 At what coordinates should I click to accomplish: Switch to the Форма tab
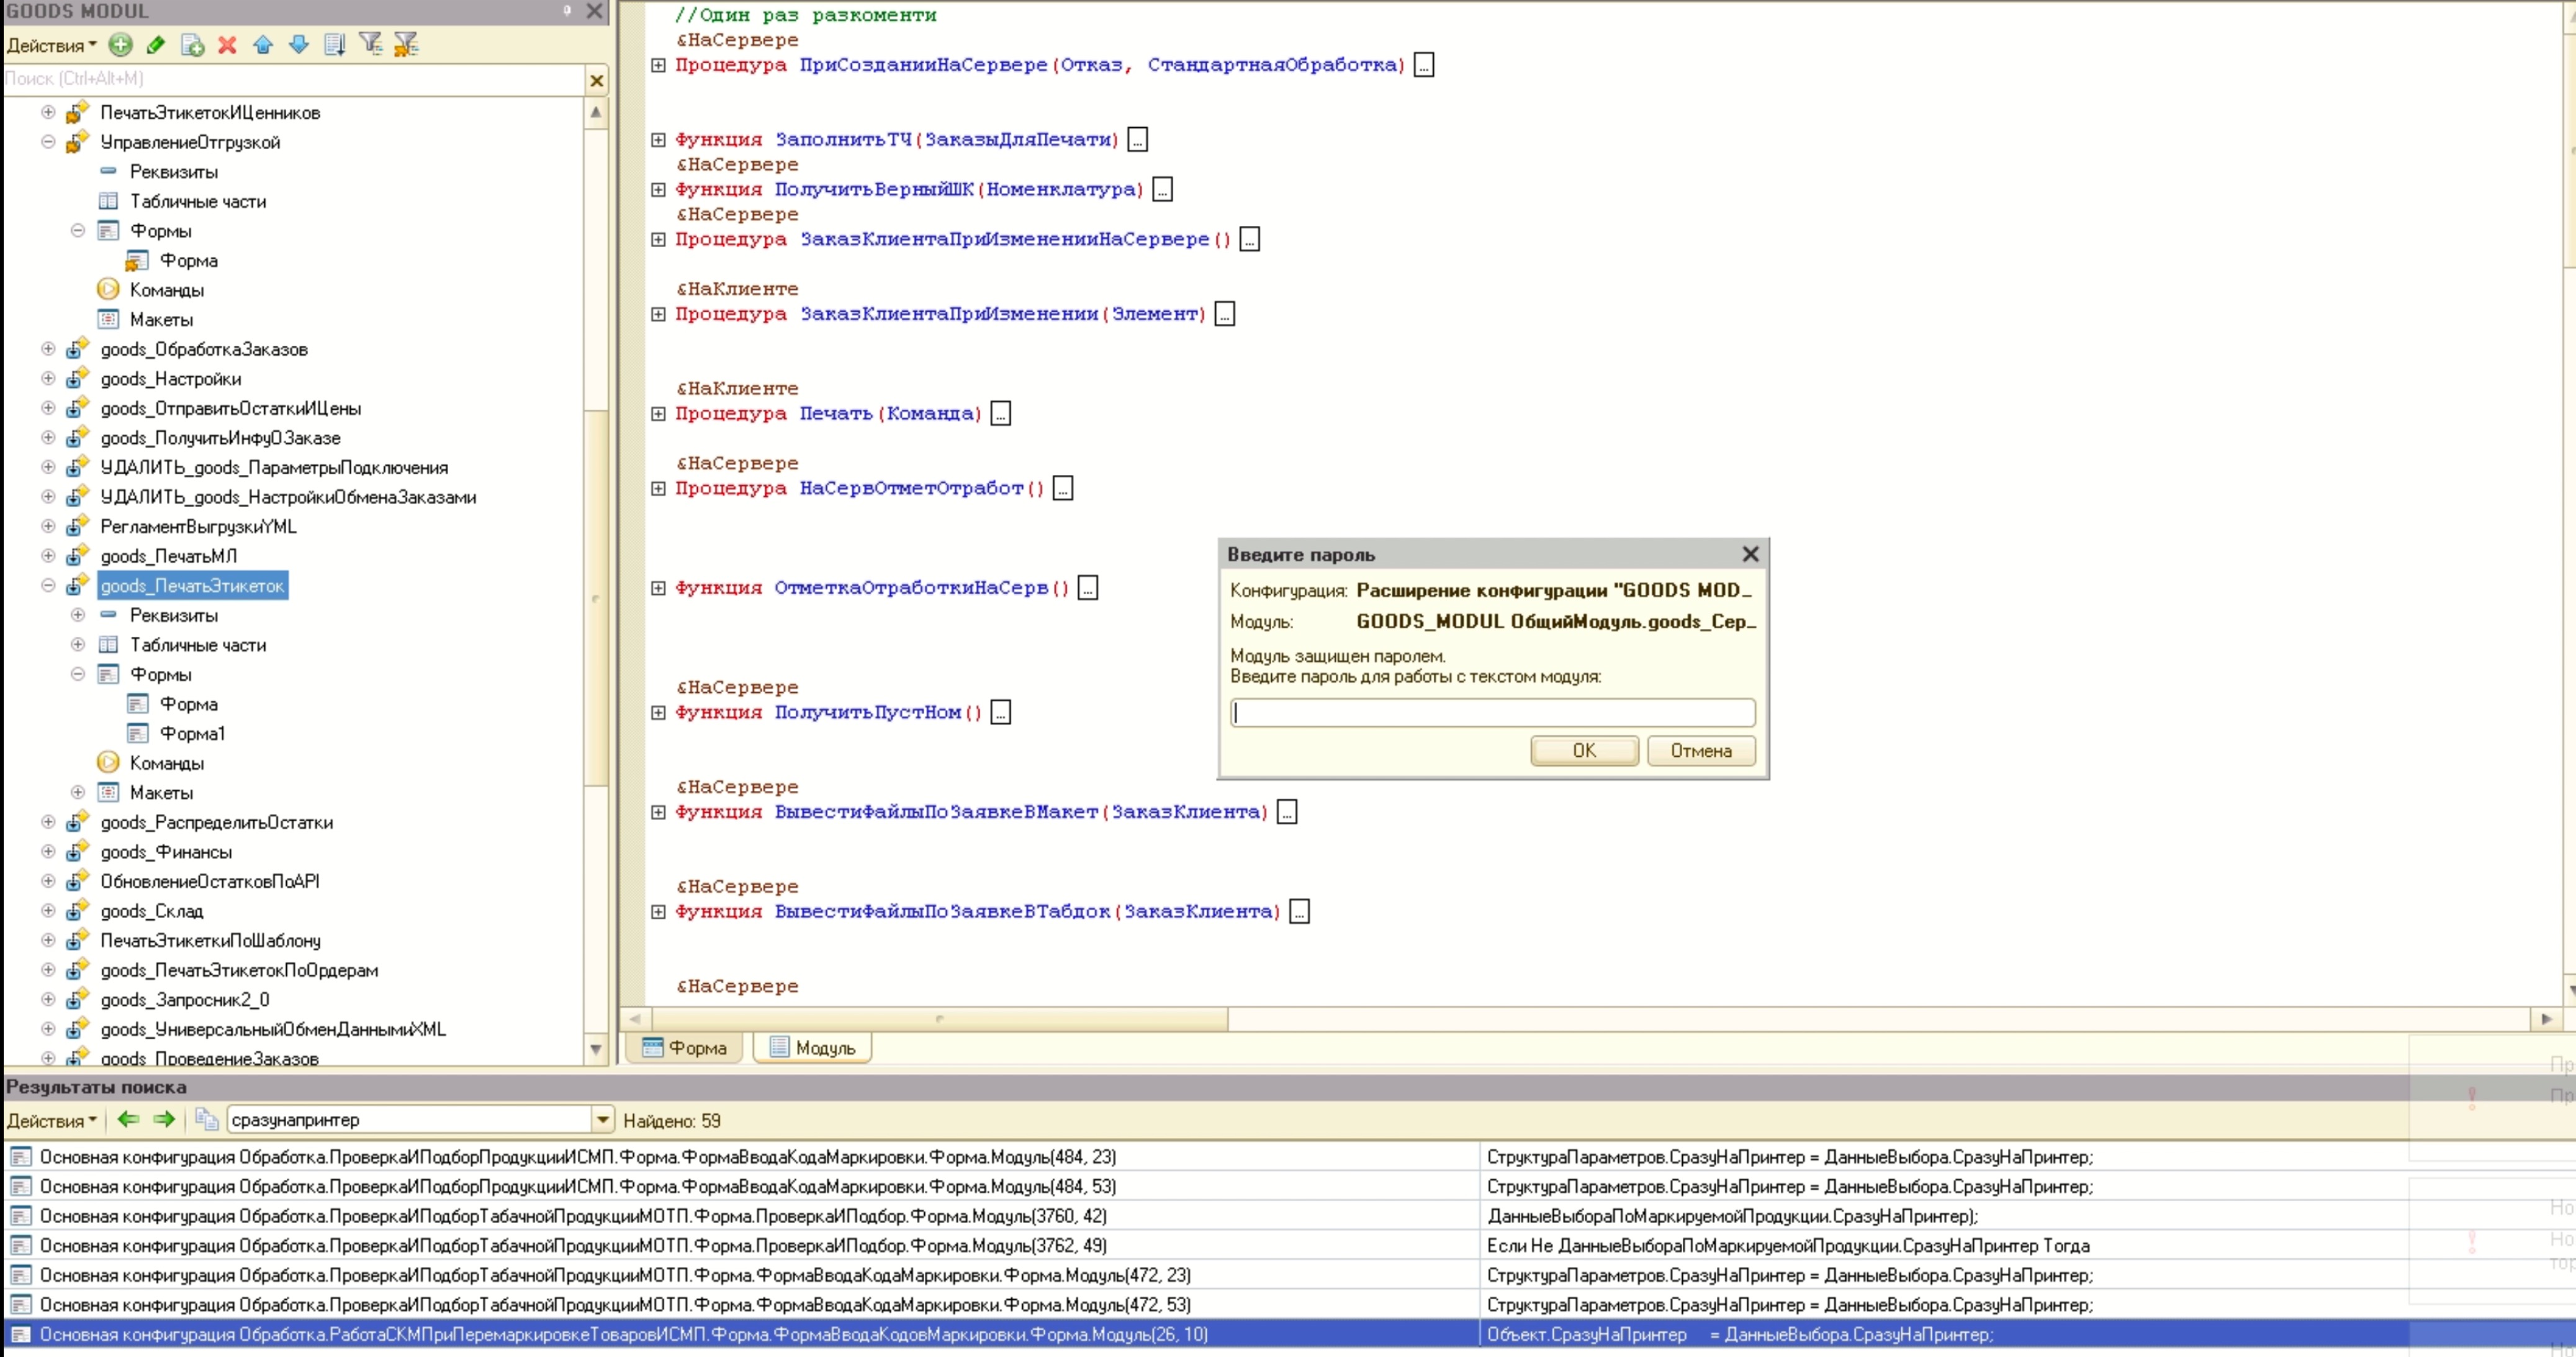685,1047
